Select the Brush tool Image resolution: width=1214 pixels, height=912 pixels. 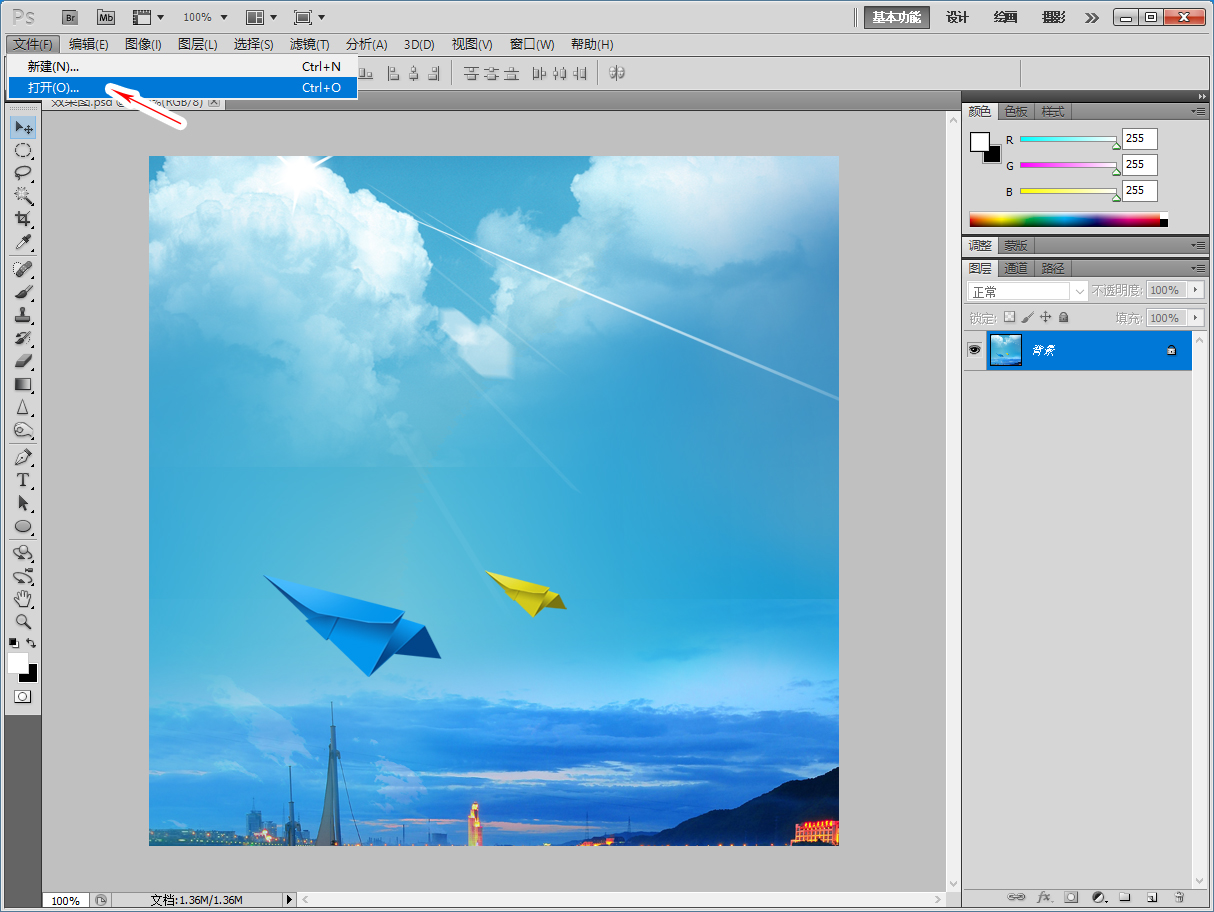23,292
